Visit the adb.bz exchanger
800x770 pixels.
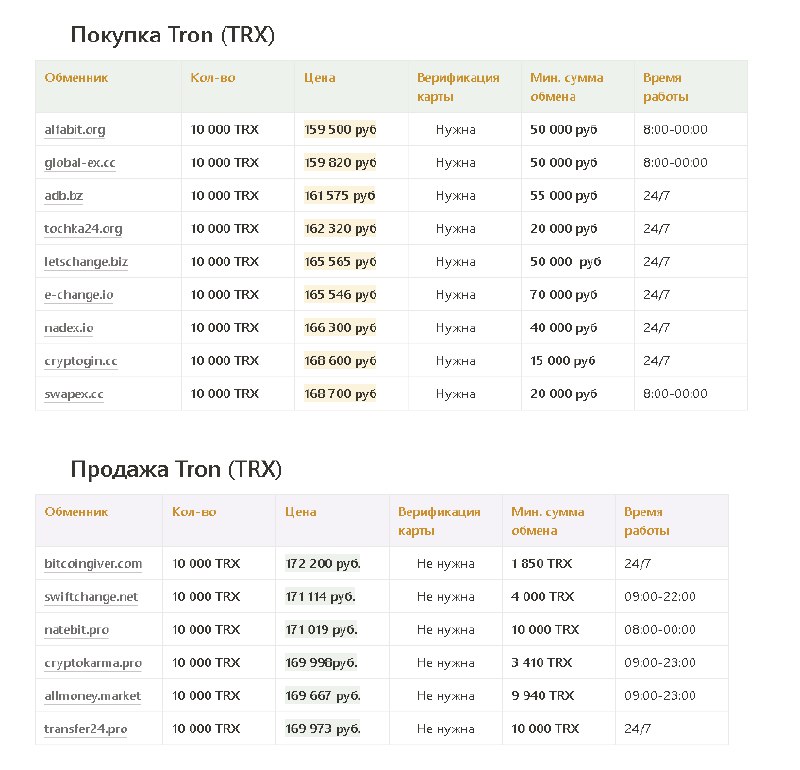click(63, 195)
